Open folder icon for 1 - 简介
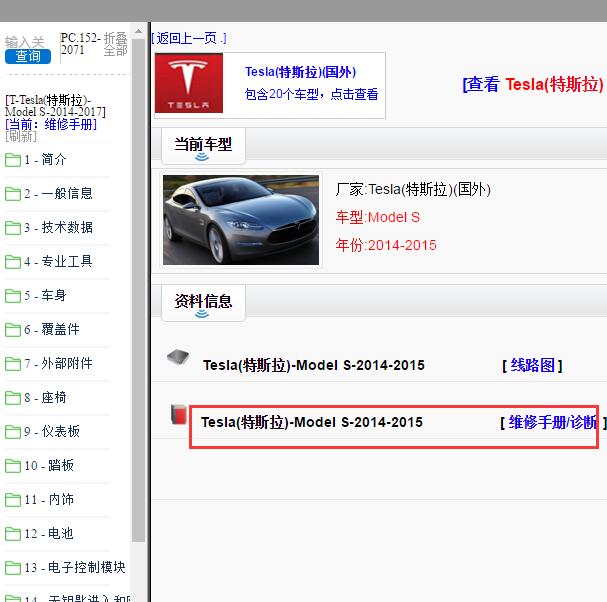Image resolution: width=607 pixels, height=602 pixels. [13, 160]
